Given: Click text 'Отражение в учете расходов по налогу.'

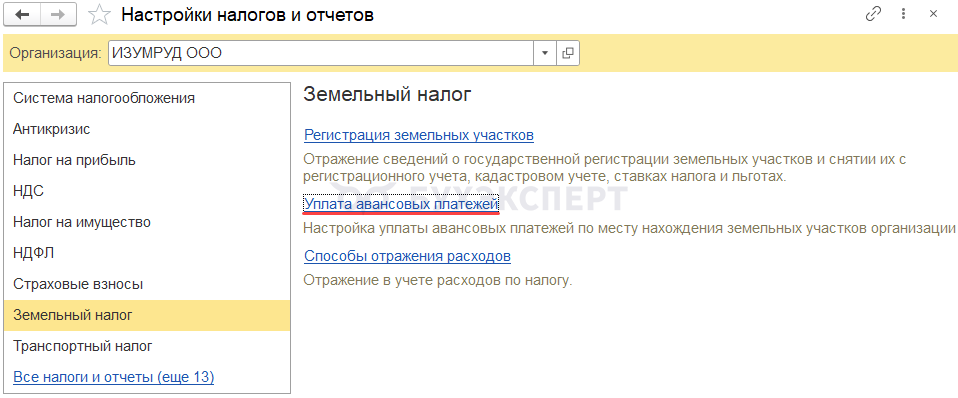Looking at the screenshot, I should (x=438, y=281).
